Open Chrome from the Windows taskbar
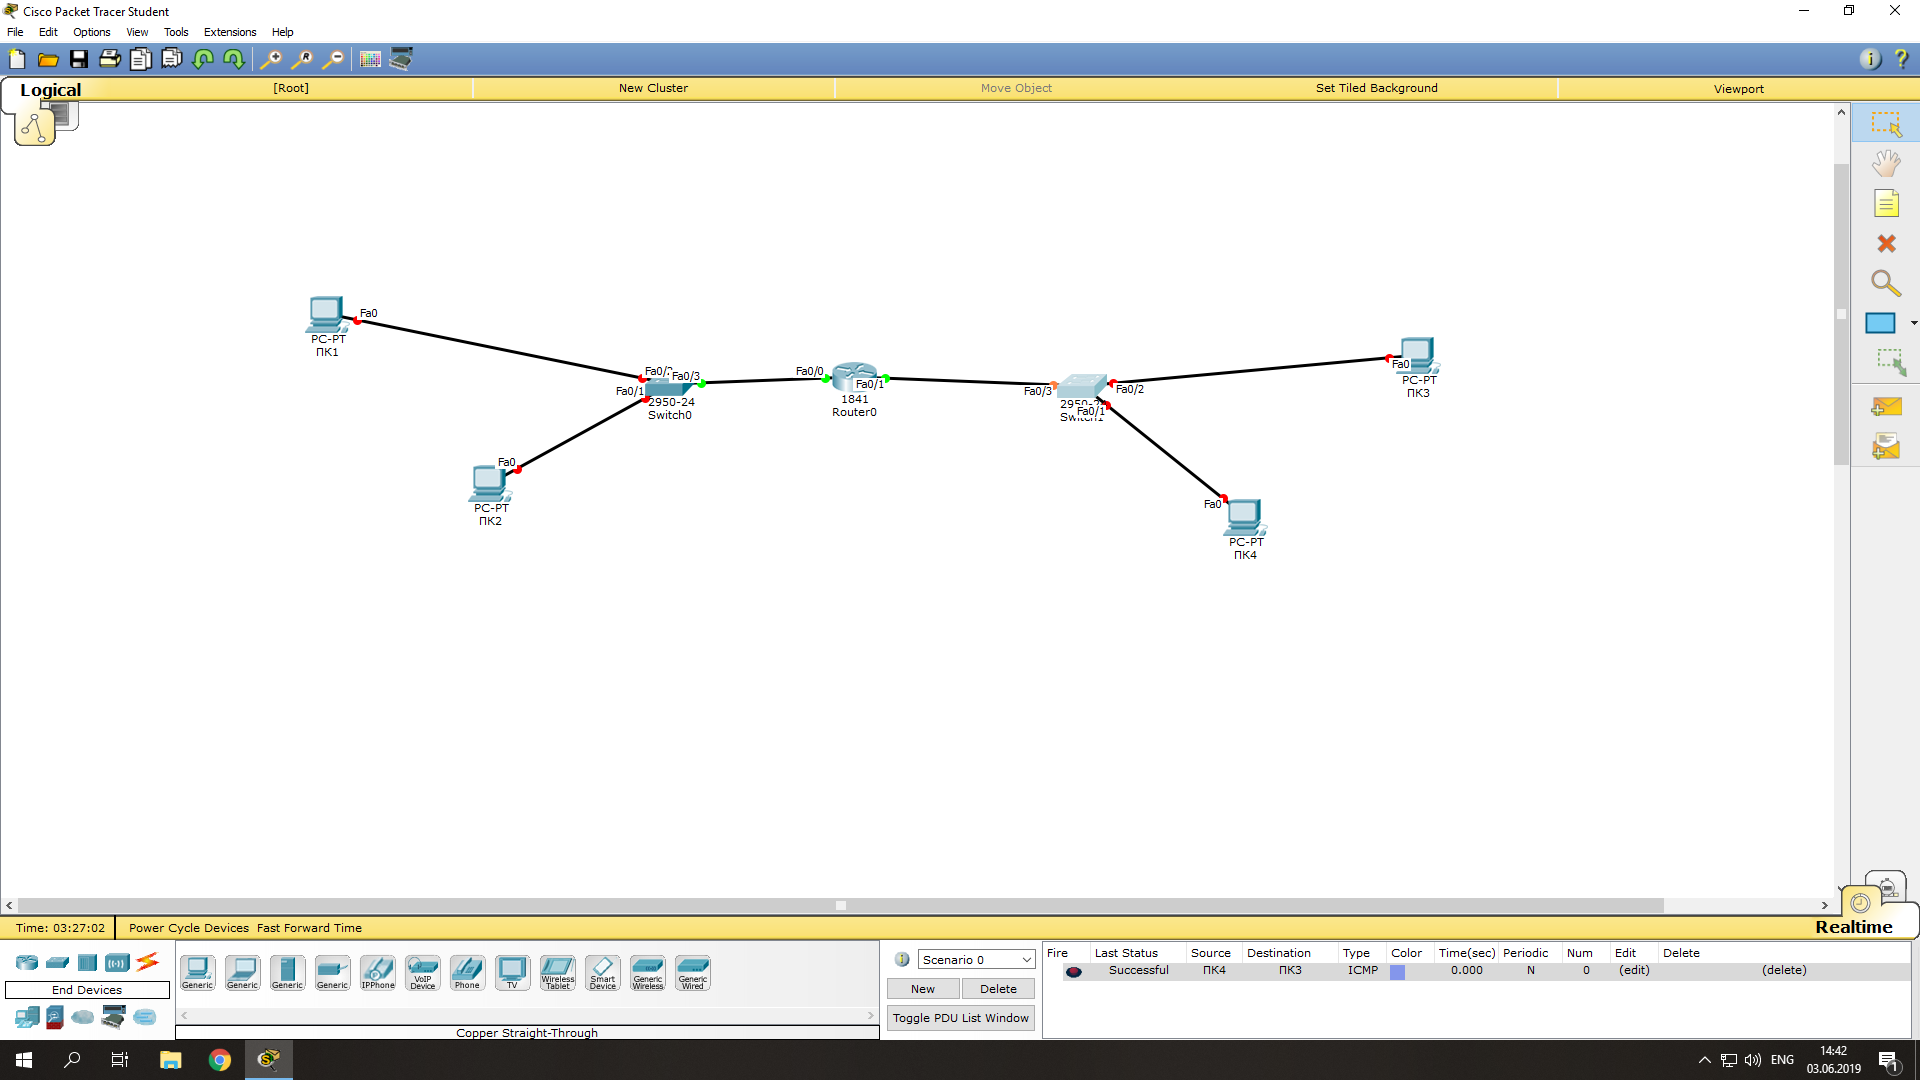 [220, 1060]
